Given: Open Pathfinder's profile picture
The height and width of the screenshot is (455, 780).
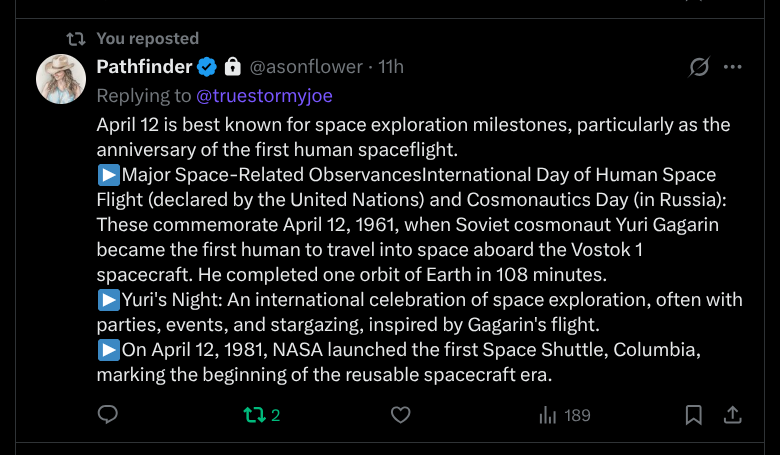Looking at the screenshot, I should [x=61, y=79].
